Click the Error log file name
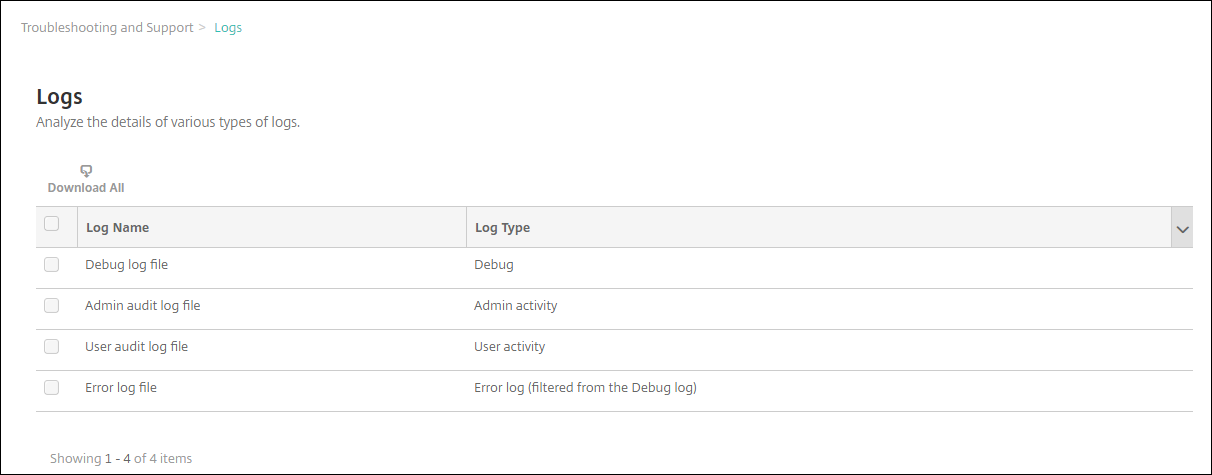 point(121,388)
